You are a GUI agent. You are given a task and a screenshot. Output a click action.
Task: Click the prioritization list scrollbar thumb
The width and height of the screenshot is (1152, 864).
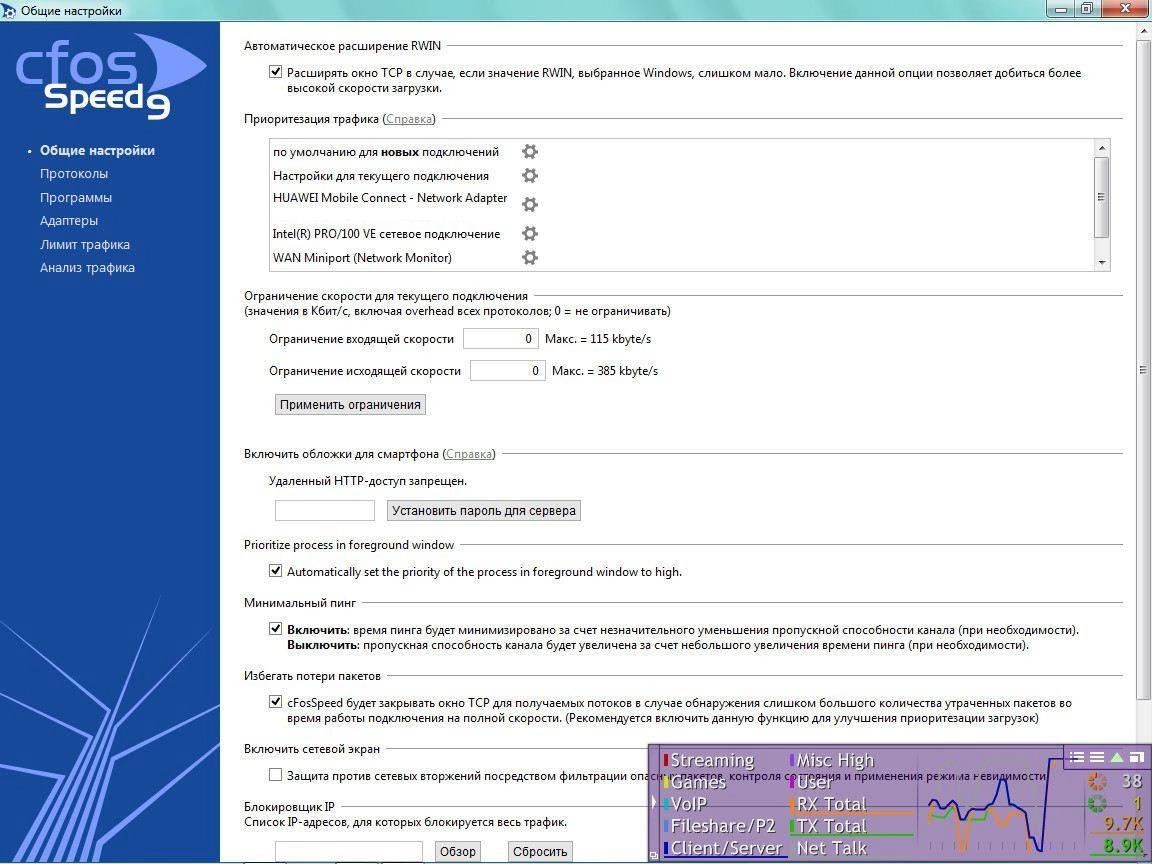coord(1101,196)
